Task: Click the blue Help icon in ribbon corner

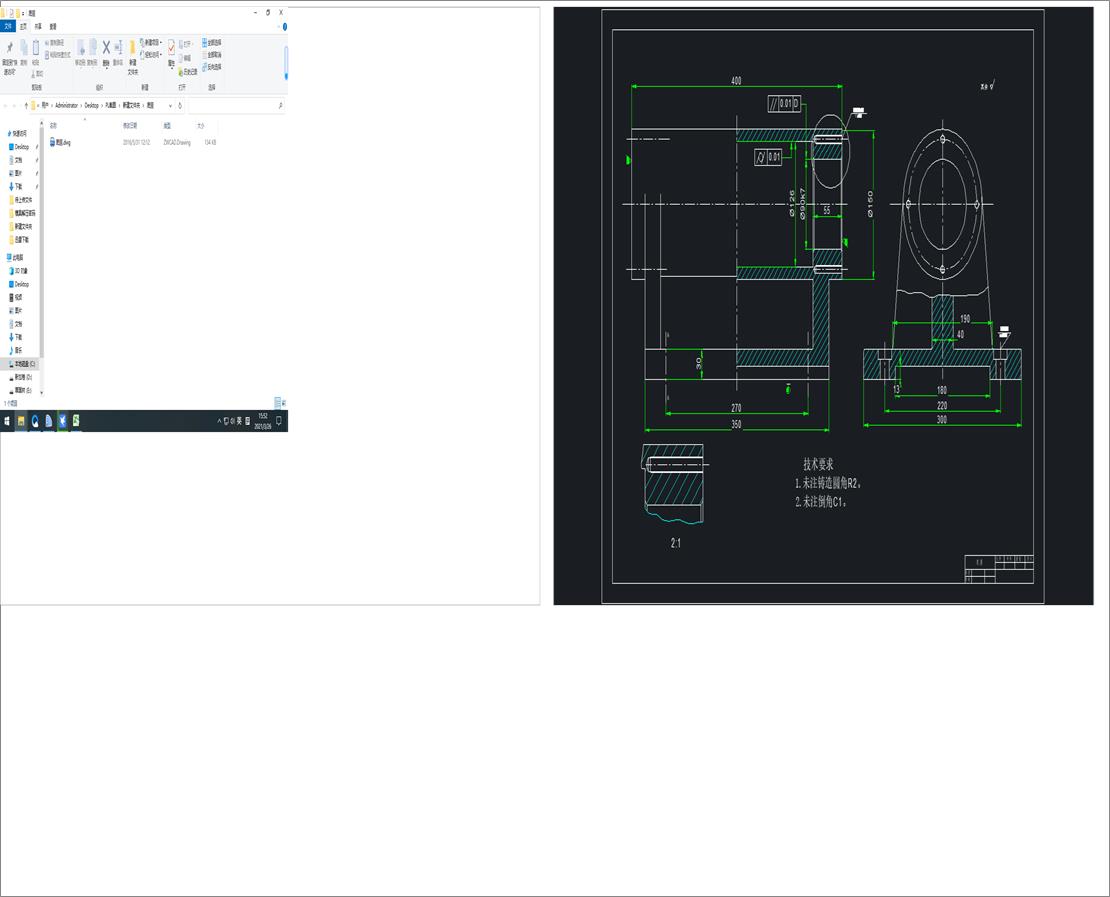Action: pyautogui.click(x=285, y=26)
